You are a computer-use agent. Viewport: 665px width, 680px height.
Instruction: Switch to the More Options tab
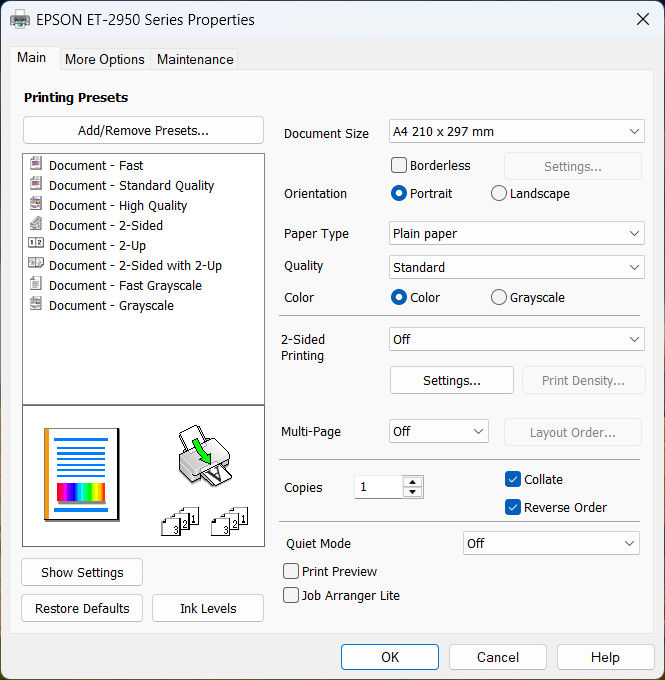pyautogui.click(x=104, y=59)
